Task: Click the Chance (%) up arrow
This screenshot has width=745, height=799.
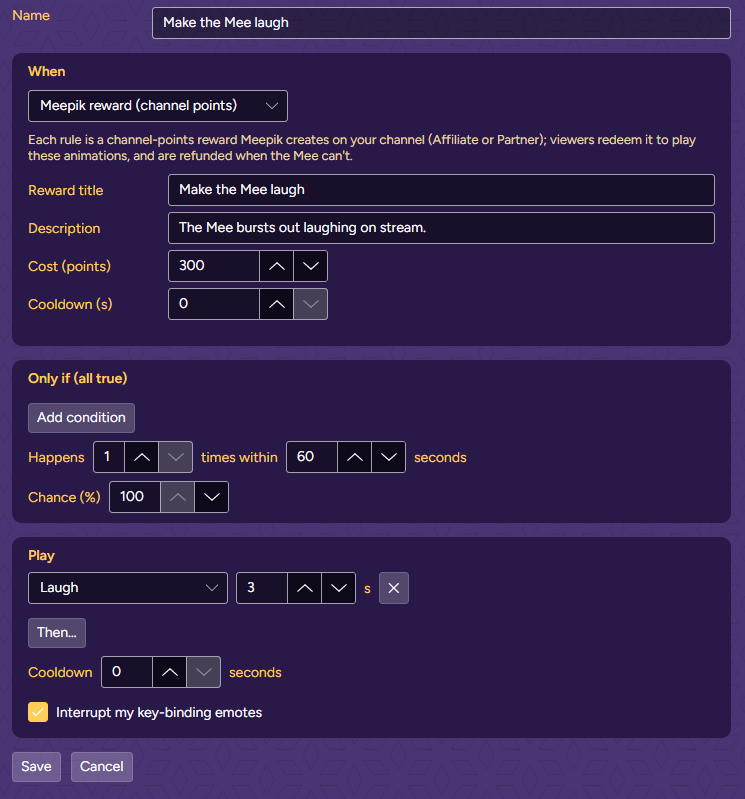Action: click(177, 497)
